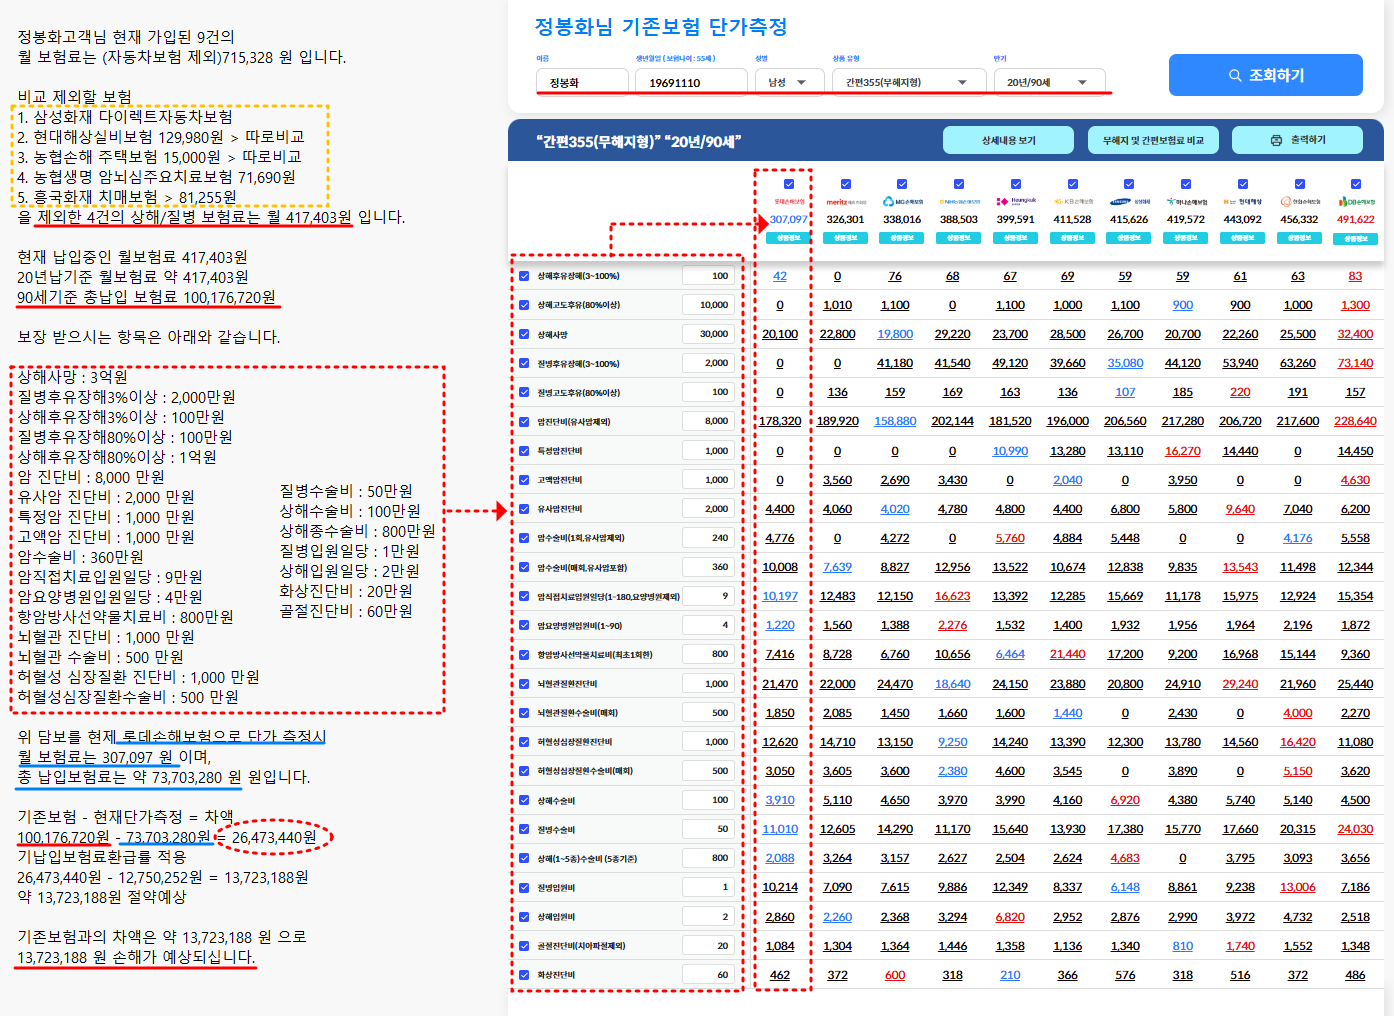Edit the 상해사망 amount field 30,000
This screenshot has width=1394, height=1016.
coord(708,334)
